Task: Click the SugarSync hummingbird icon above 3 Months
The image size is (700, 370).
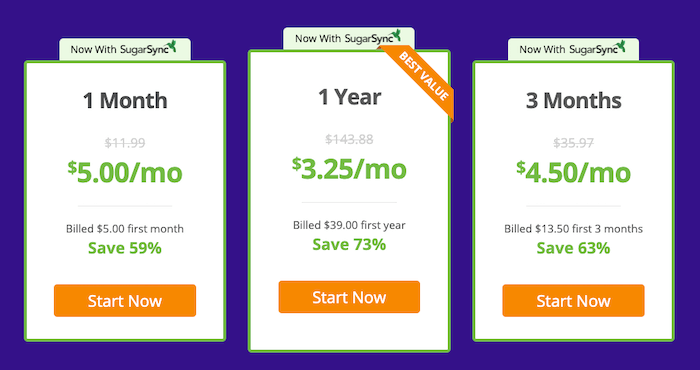Action: click(620, 46)
